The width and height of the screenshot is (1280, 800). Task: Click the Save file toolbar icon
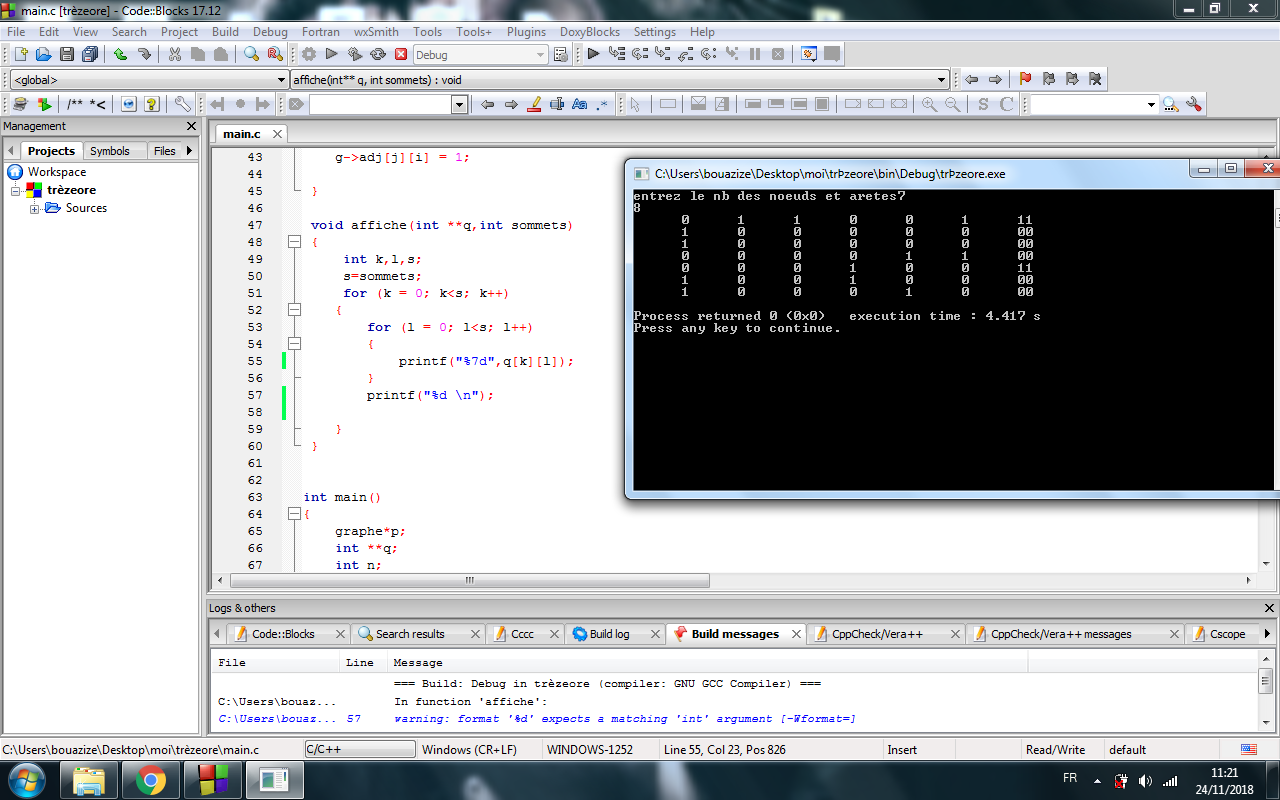click(x=67, y=54)
